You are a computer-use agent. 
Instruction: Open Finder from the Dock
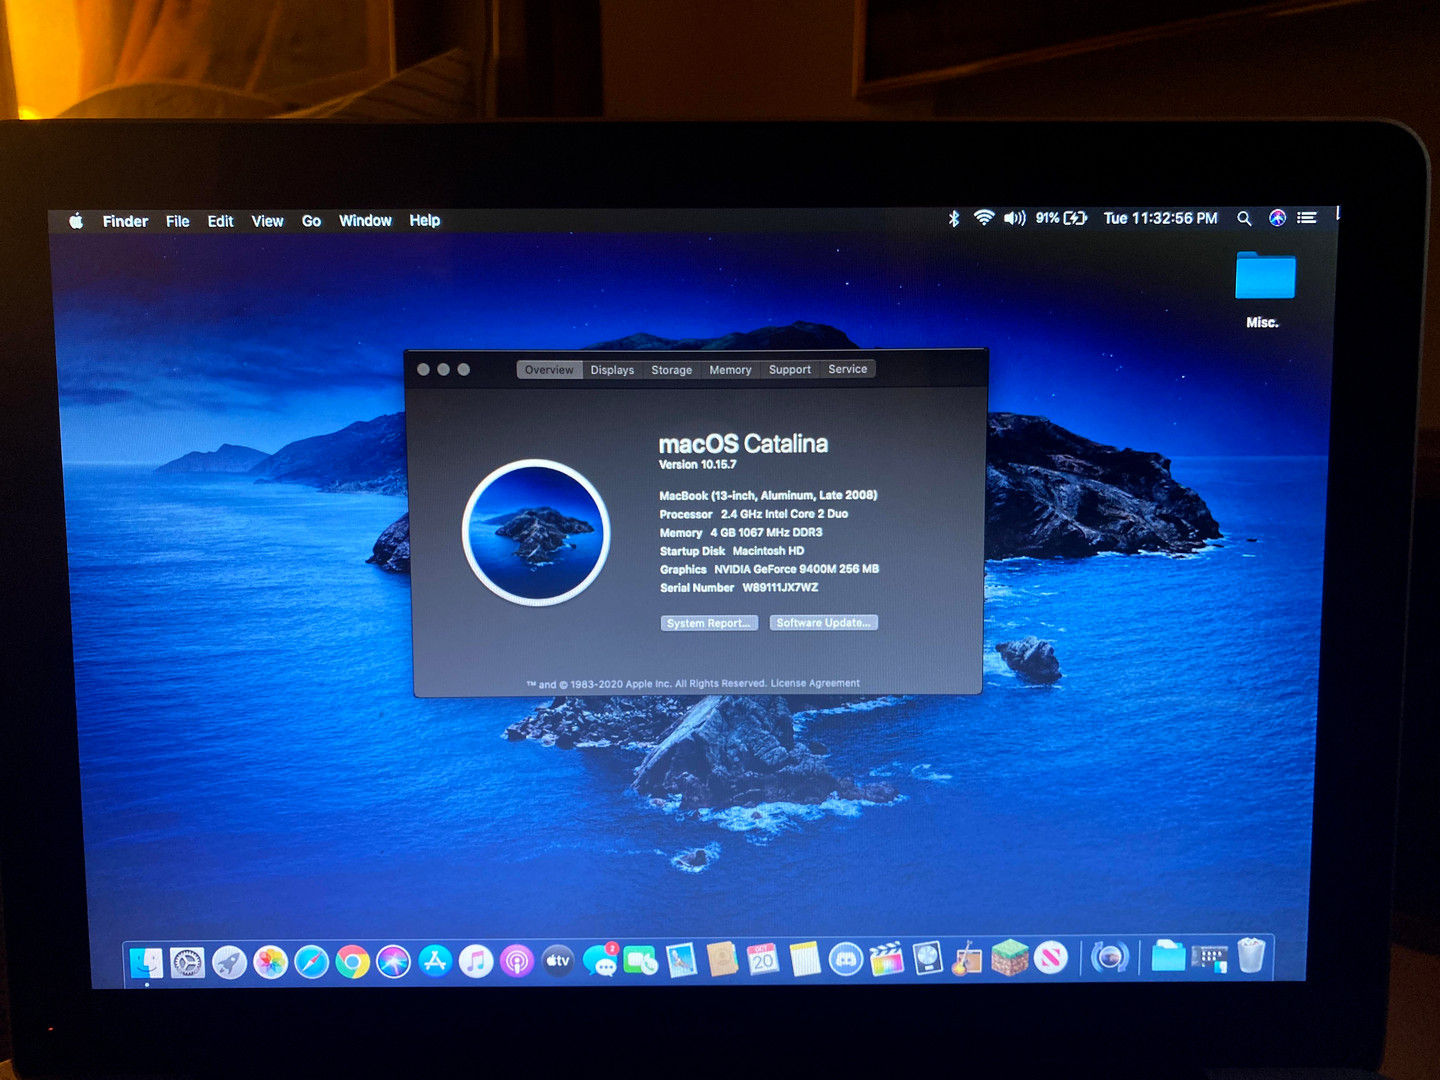click(x=146, y=962)
